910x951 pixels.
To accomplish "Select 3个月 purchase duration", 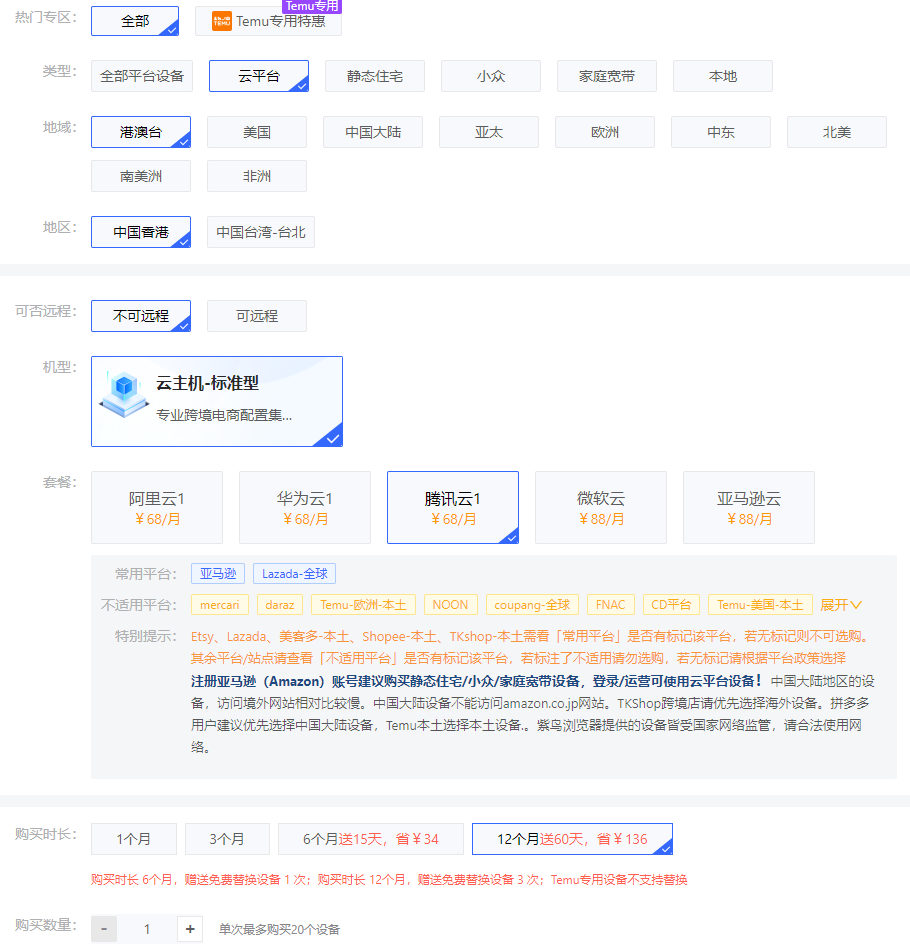I will (x=227, y=839).
